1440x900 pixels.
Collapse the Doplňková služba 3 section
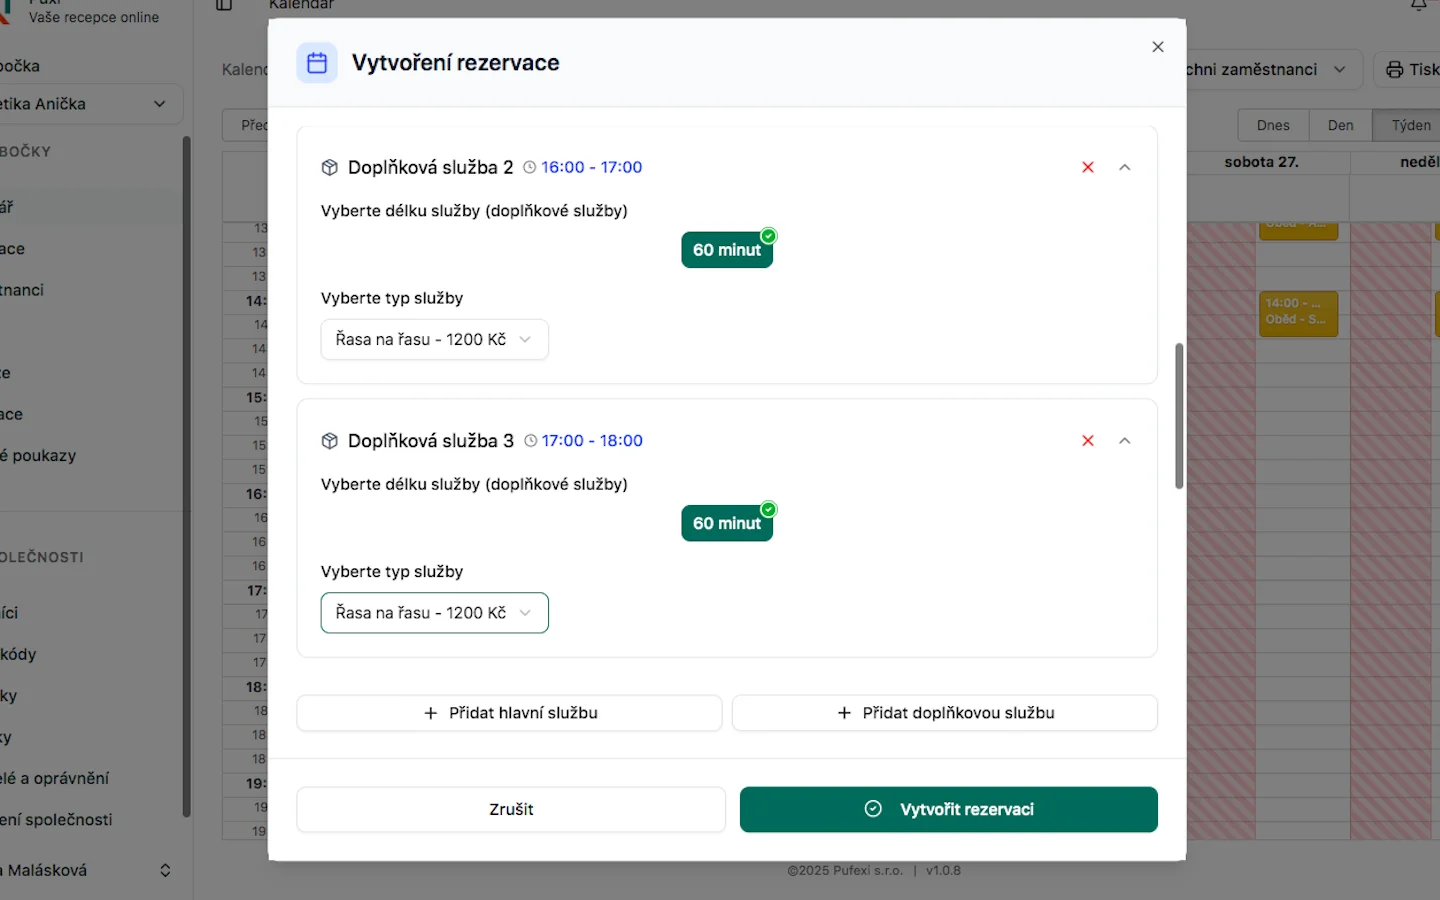click(1125, 441)
